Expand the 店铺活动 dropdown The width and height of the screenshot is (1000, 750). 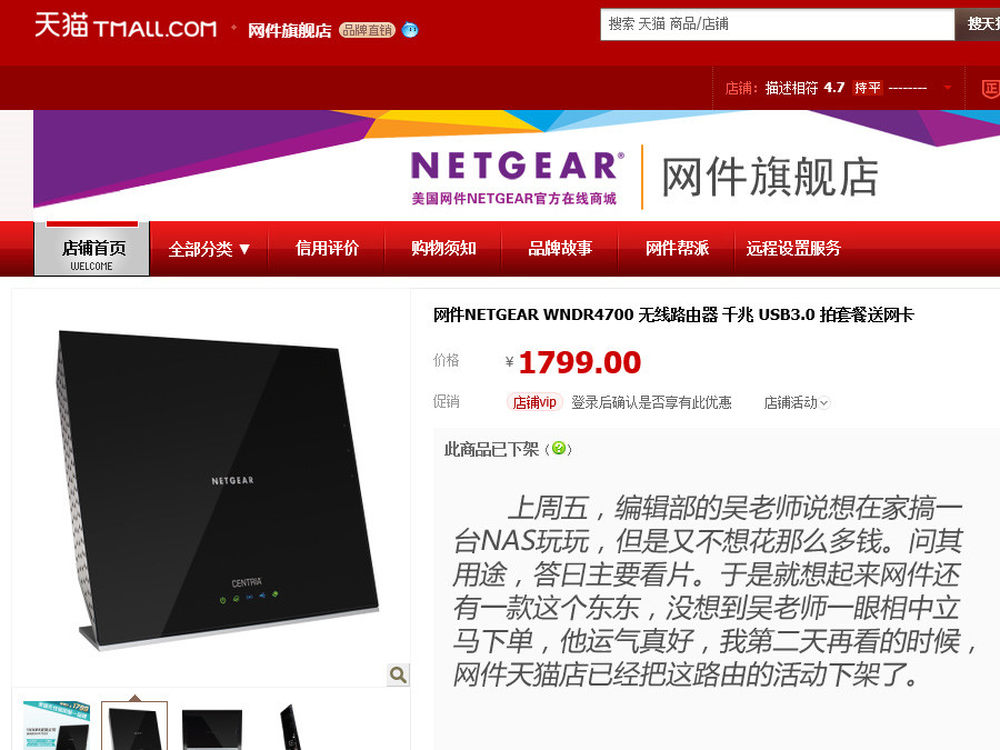[x=796, y=402]
